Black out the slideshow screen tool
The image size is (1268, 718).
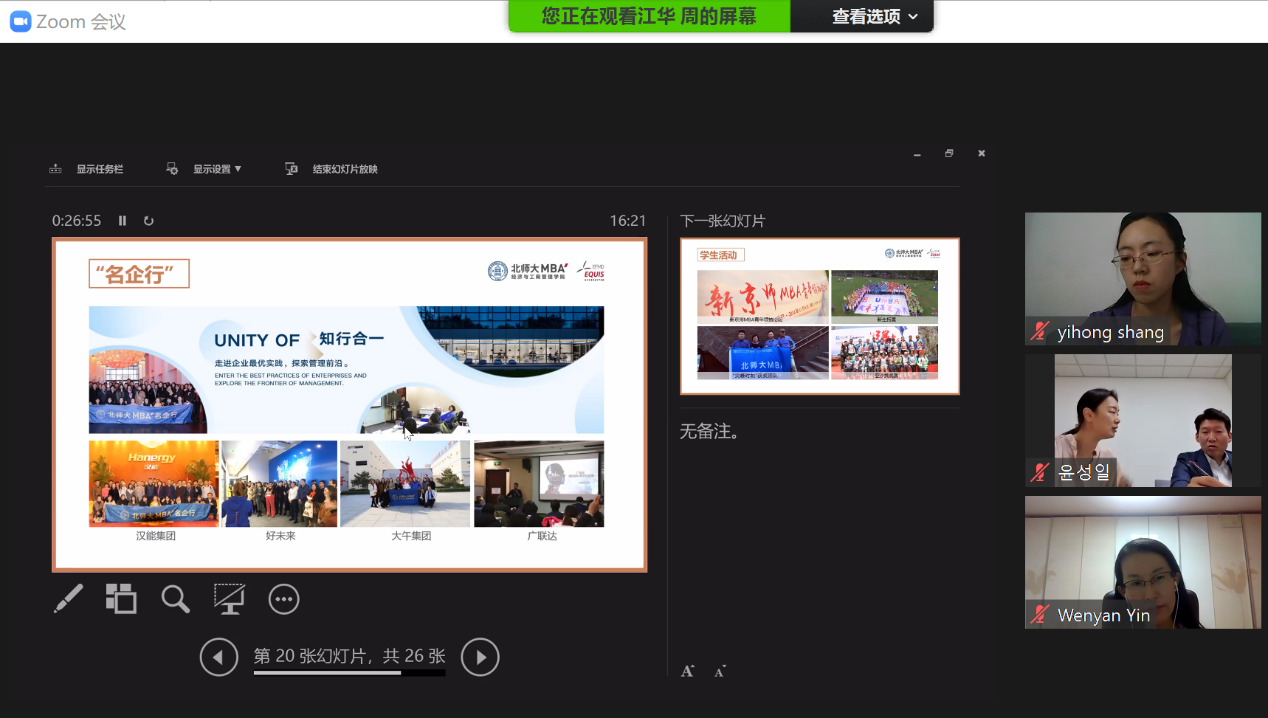[229, 598]
